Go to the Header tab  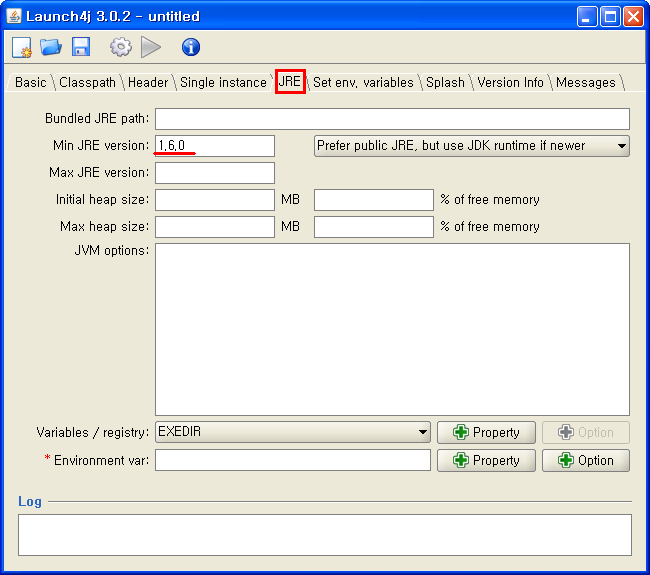coord(148,82)
